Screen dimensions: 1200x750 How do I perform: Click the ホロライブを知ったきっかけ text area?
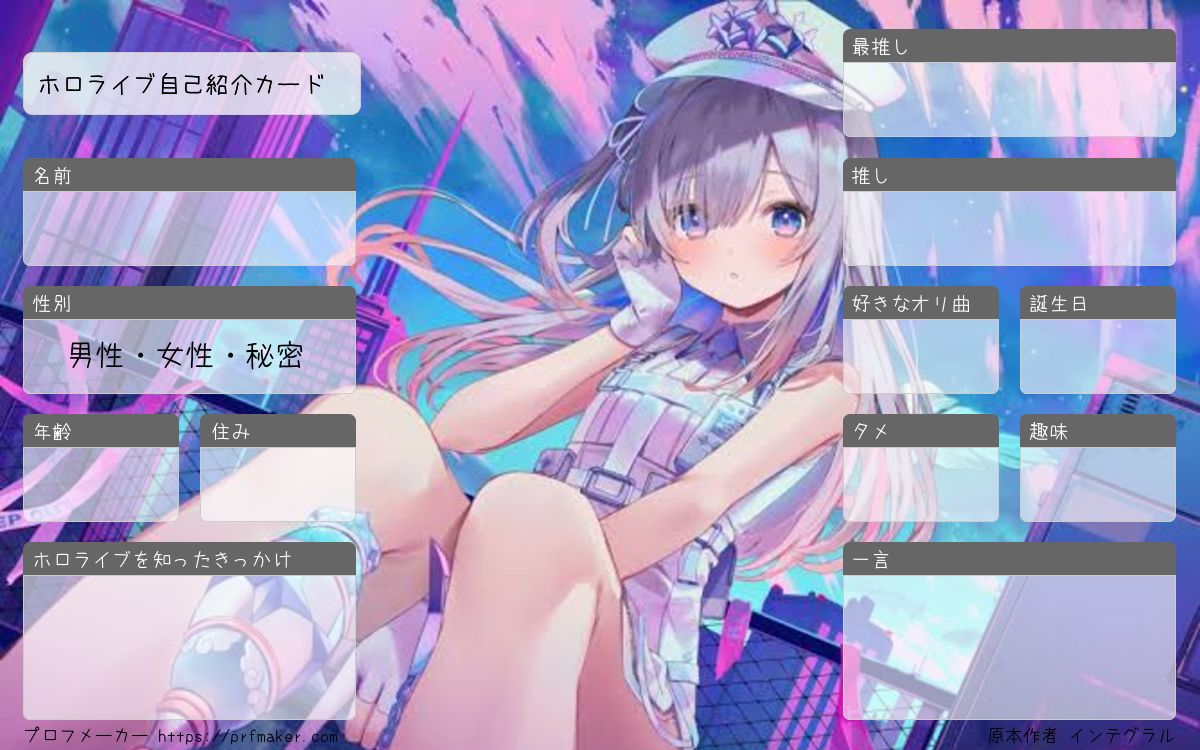[189, 647]
